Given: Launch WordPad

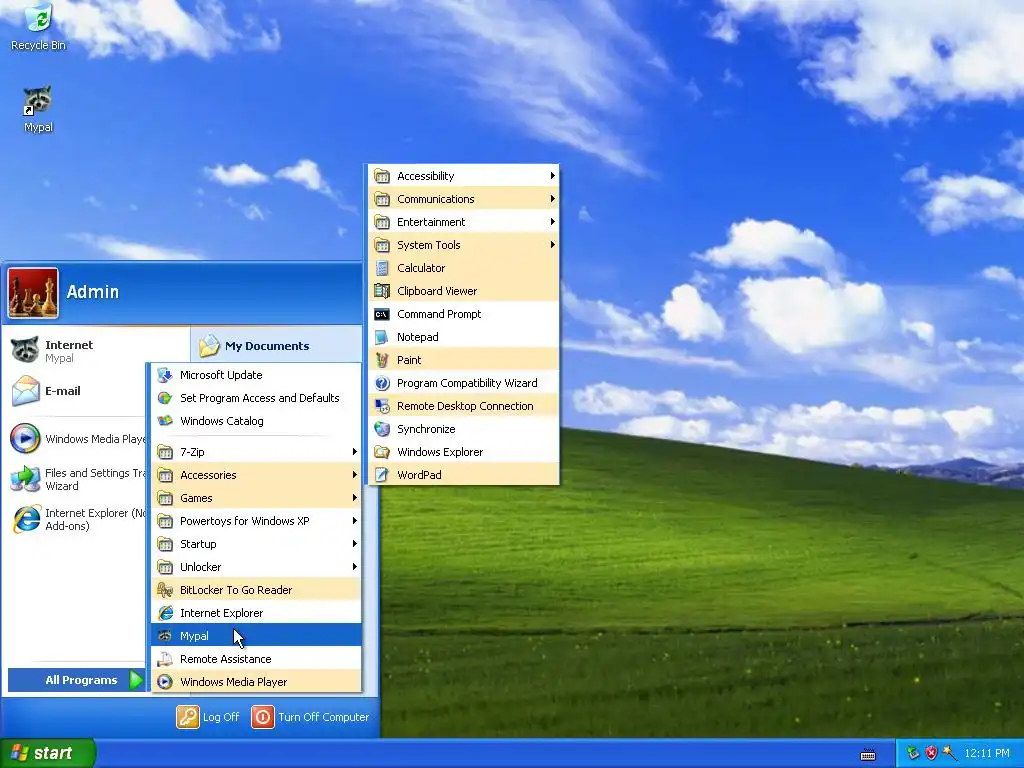Looking at the screenshot, I should [x=464, y=475].
